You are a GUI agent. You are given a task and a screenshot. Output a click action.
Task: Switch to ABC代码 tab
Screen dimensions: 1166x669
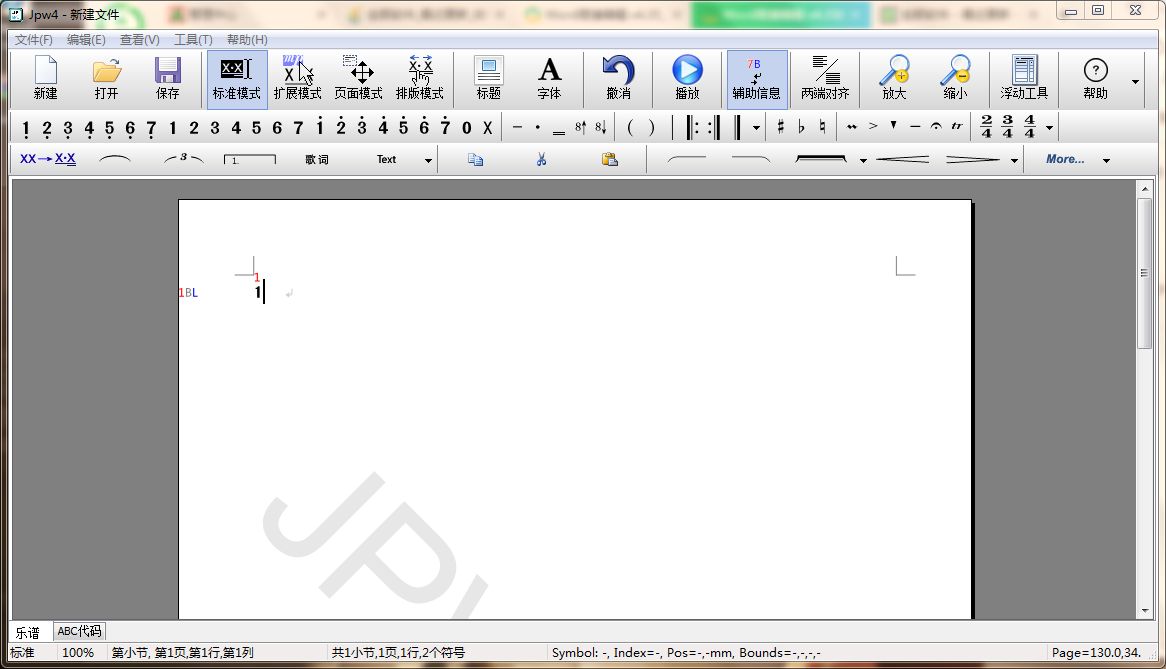tap(80, 631)
